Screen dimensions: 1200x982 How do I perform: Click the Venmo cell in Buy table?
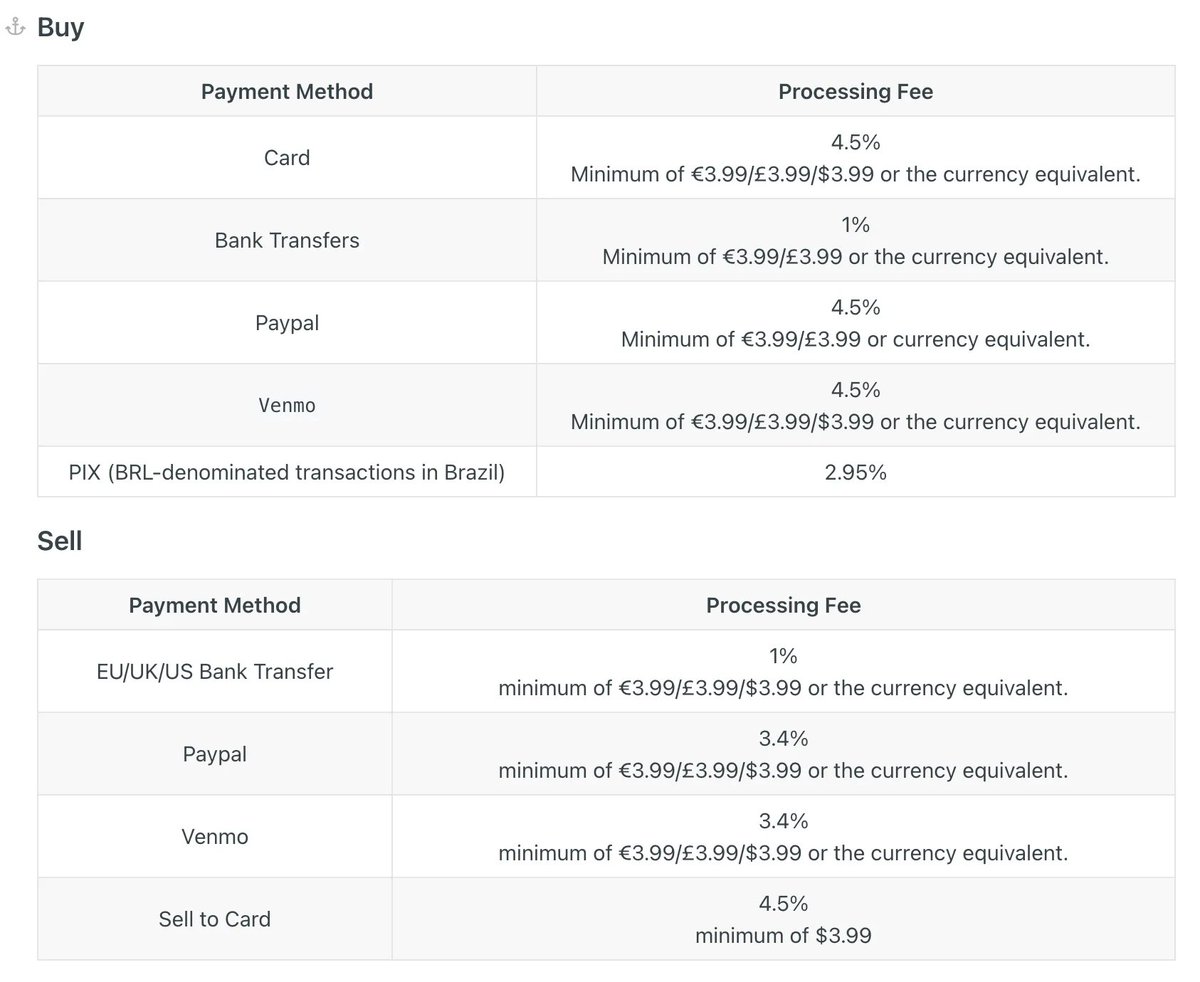tap(287, 405)
